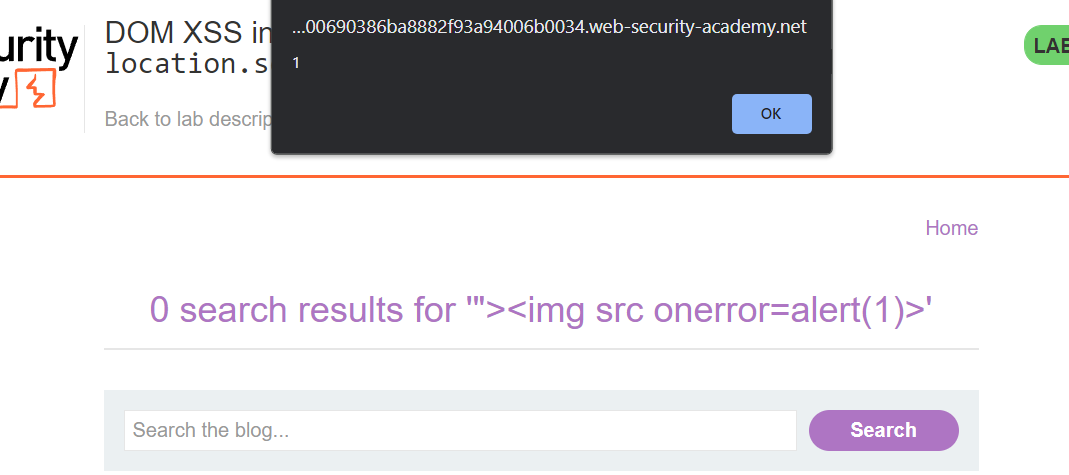
Task: Click OK in the alert dialog
Action: click(771, 114)
